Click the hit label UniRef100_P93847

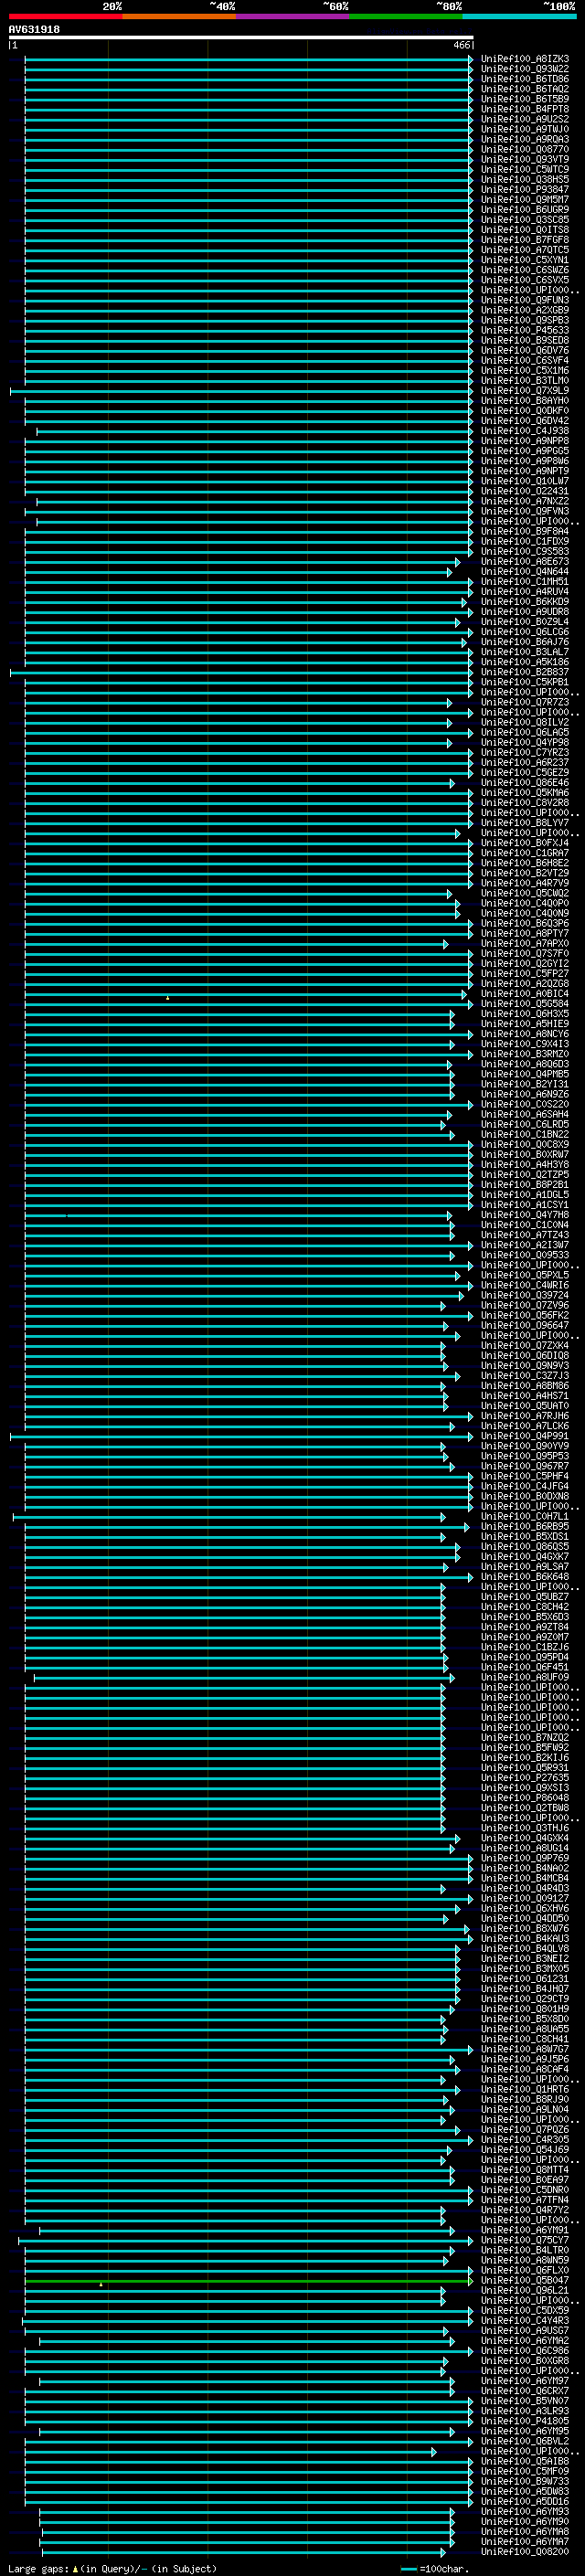525,189
